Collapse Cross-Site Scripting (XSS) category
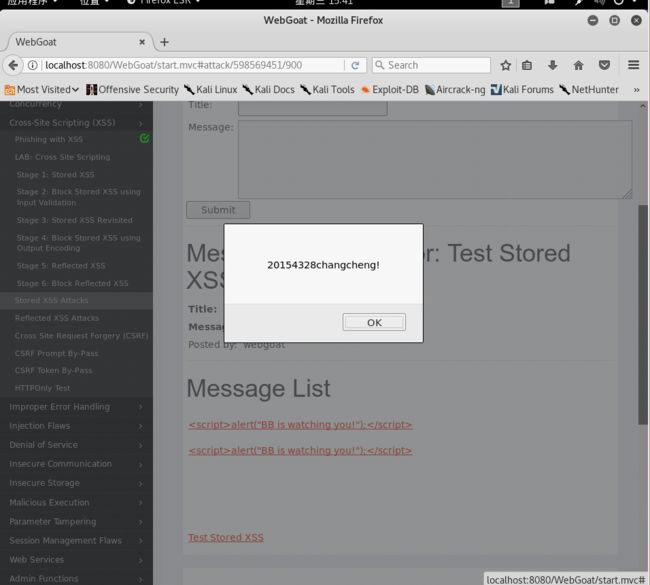Screen dimensions: 650x585 76,123
